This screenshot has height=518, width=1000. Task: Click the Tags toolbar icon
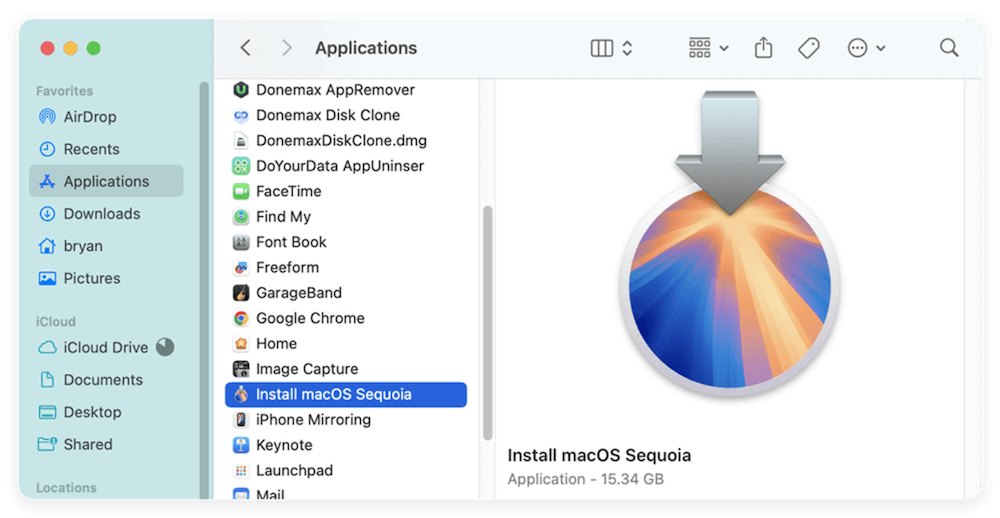pyautogui.click(x=809, y=48)
